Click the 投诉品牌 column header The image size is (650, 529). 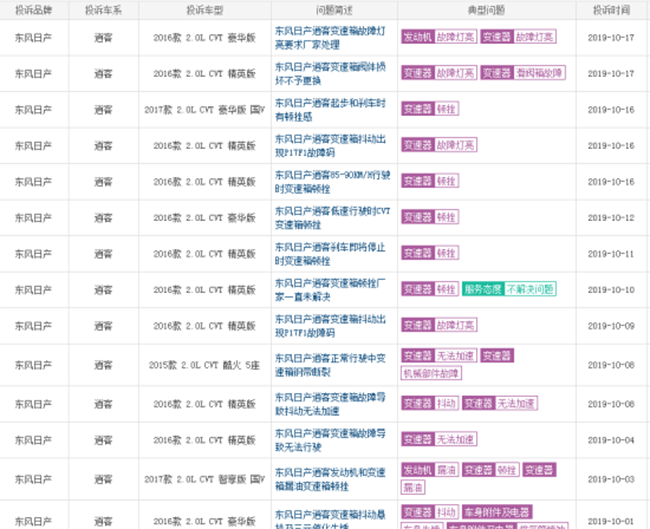click(x=34, y=10)
